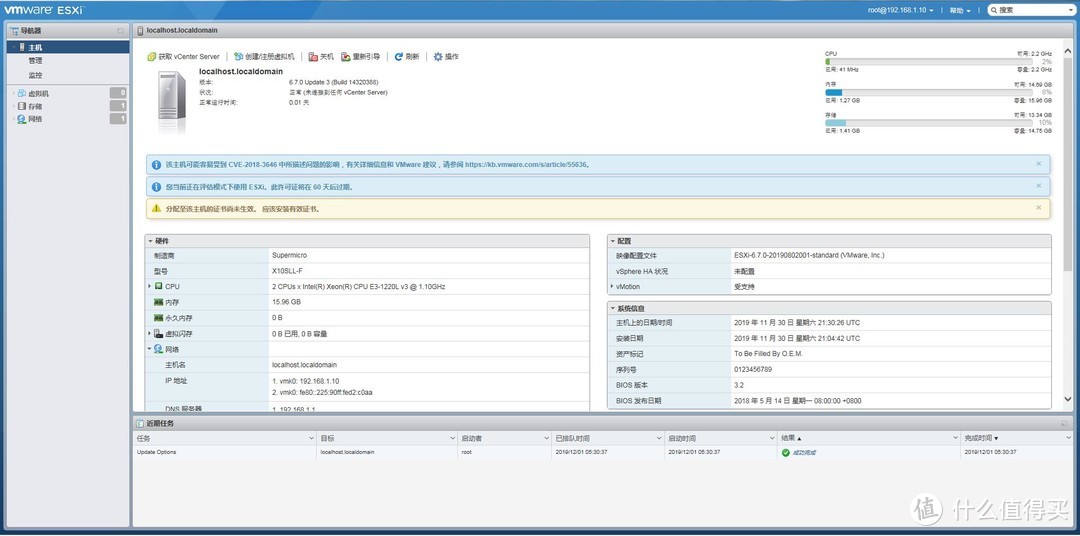The image size is (1080, 536).
Task: Collapse the Configuration panel
Action: tap(612, 241)
